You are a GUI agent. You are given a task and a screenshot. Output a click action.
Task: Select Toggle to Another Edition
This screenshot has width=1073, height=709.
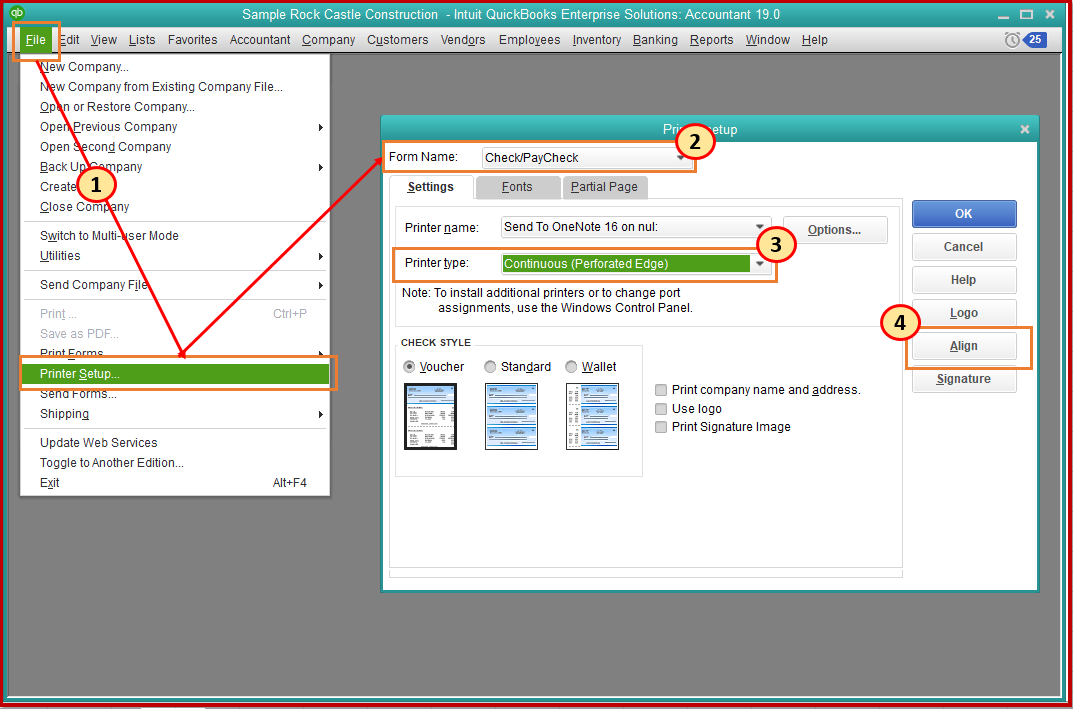[x=174, y=463]
